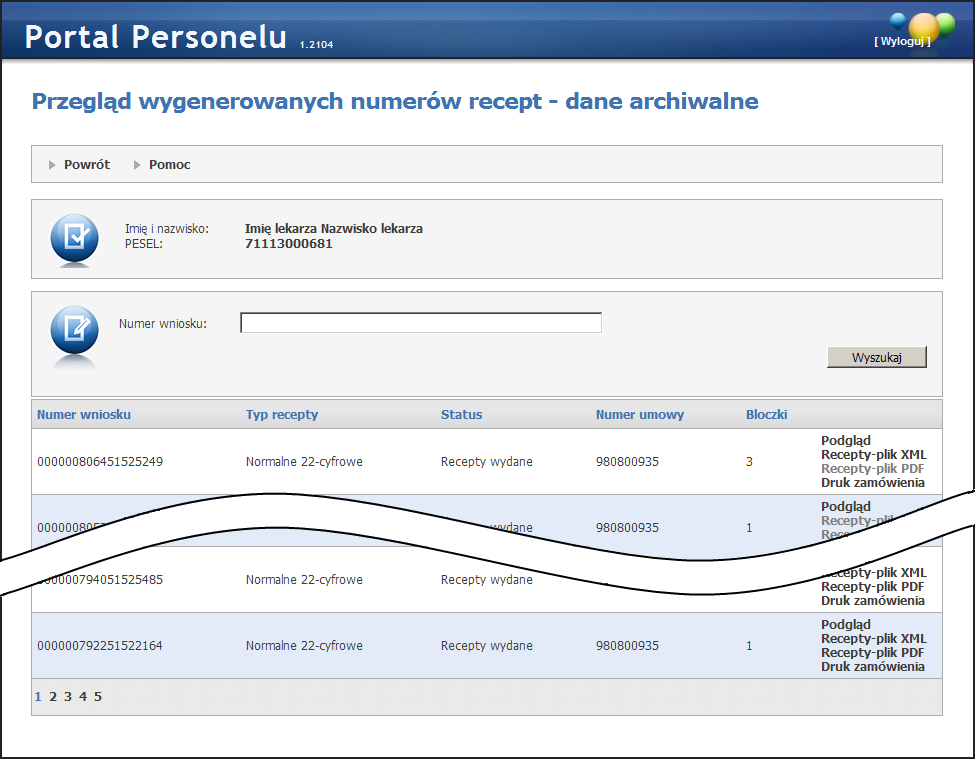Click the arrow next to Pomoc
Image resolution: width=975 pixels, height=759 pixels.
pos(137,165)
